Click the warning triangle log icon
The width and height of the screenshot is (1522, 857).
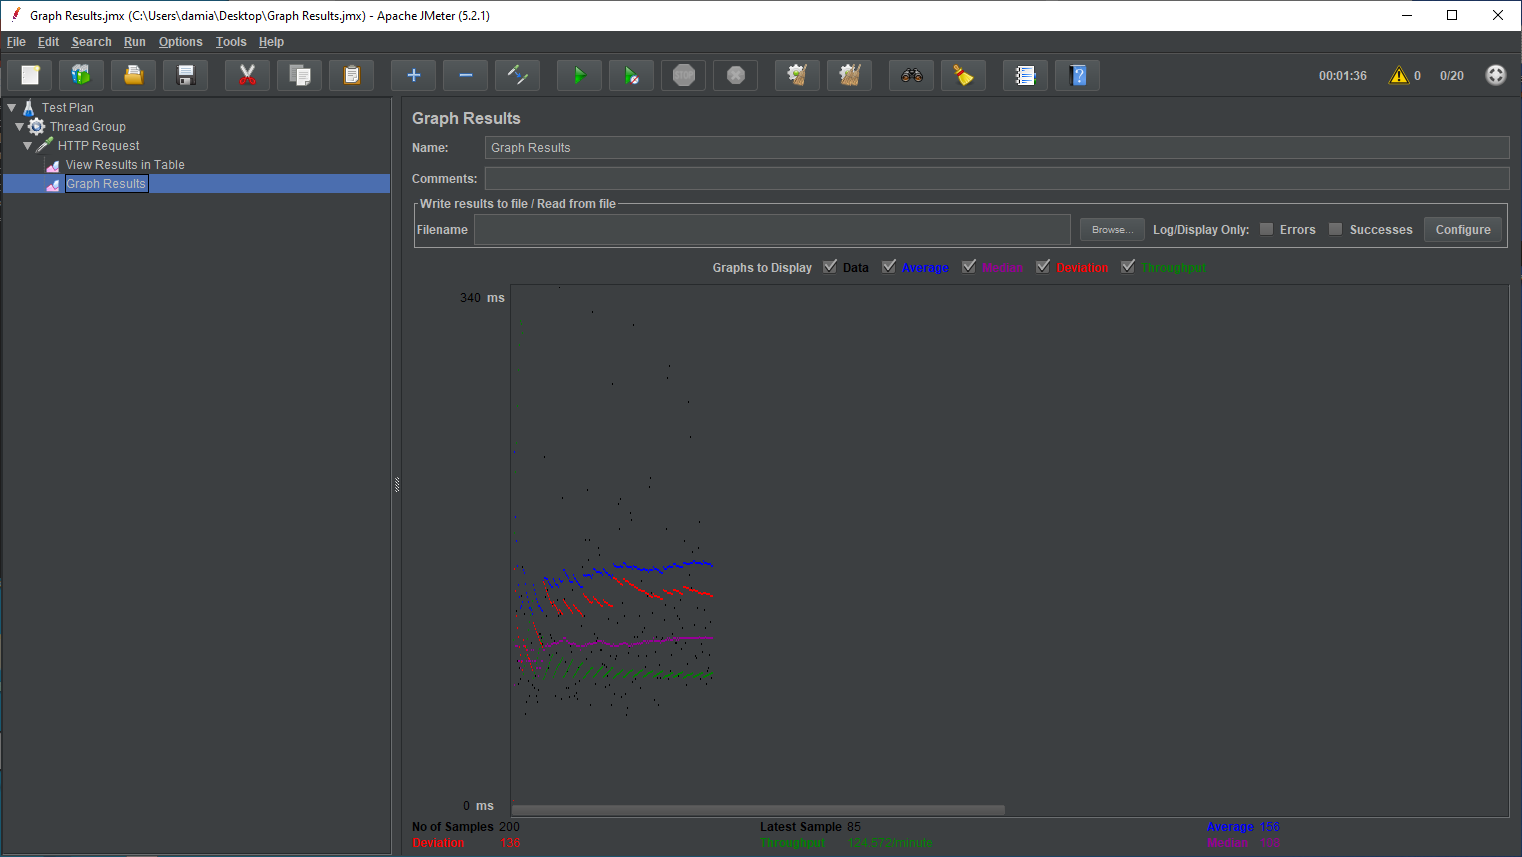[x=1399, y=75]
